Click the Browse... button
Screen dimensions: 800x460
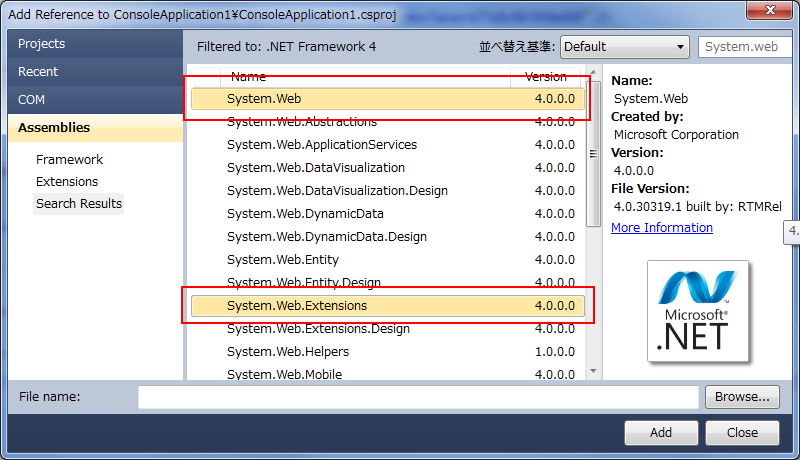[x=742, y=397]
